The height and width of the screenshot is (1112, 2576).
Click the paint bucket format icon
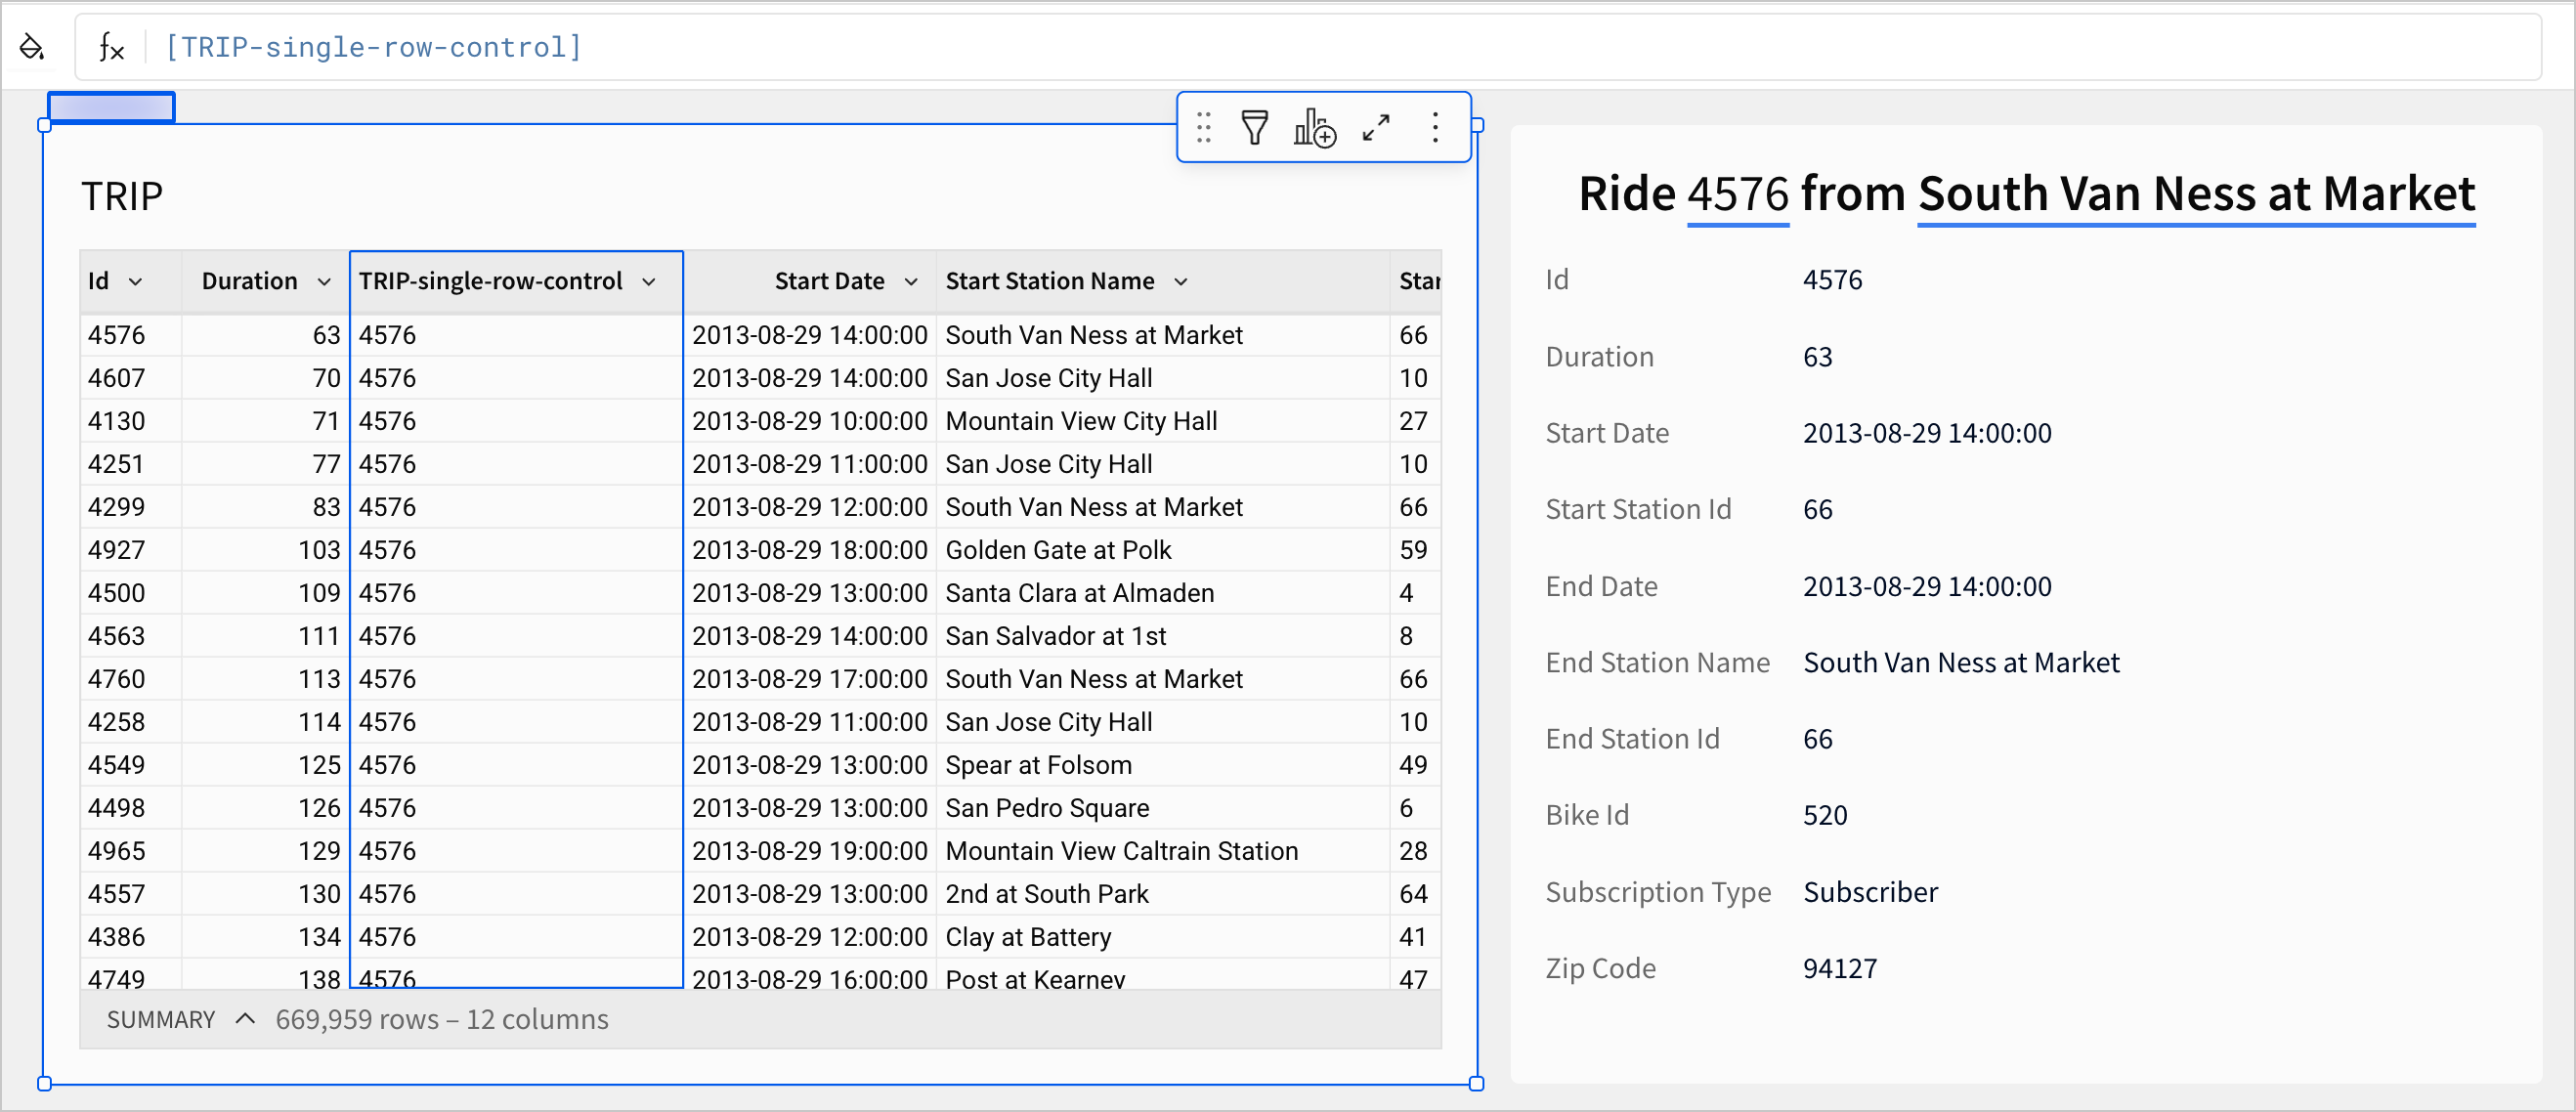[x=32, y=47]
